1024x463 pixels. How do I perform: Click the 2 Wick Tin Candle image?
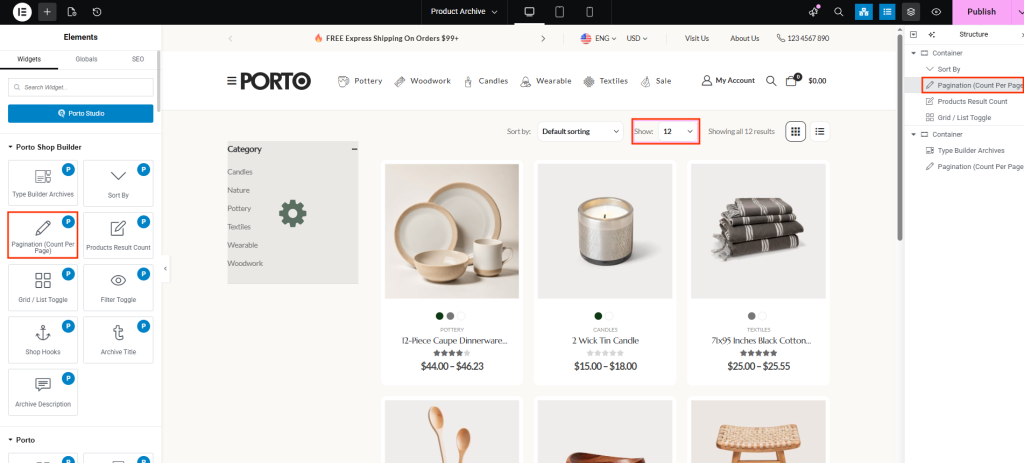(x=605, y=232)
